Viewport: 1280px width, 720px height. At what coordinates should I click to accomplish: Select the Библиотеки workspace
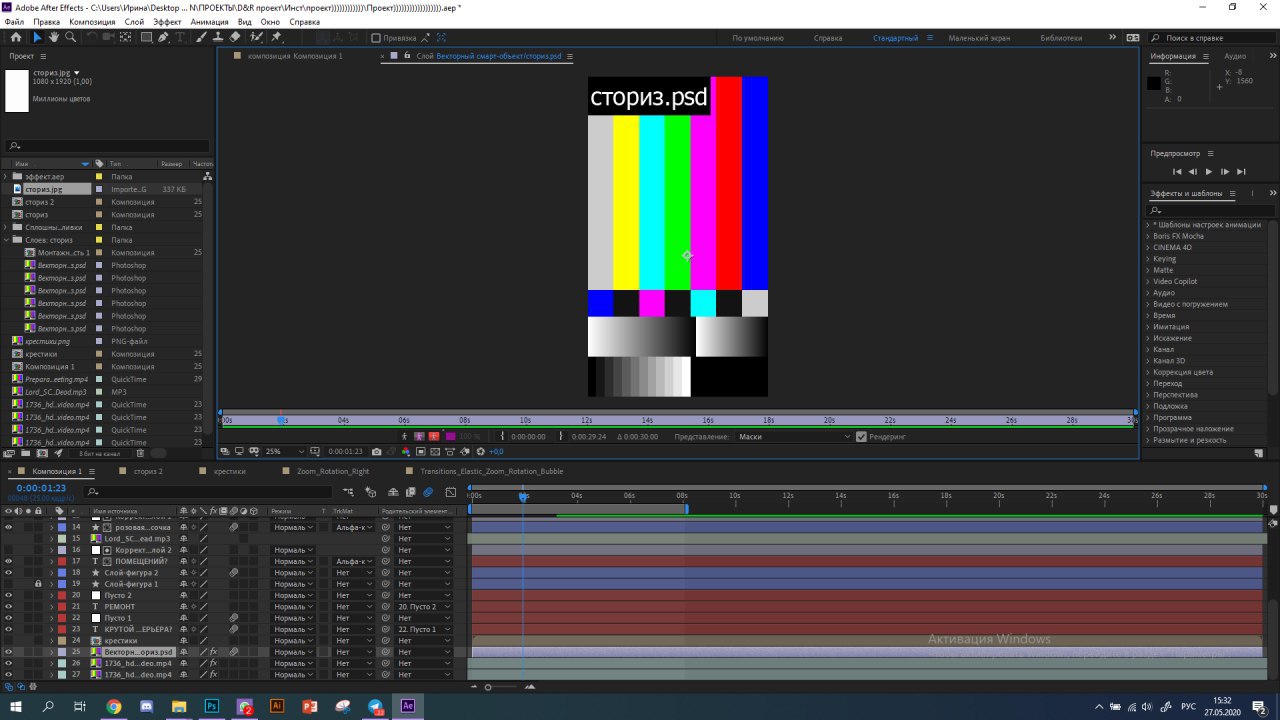(1061, 38)
